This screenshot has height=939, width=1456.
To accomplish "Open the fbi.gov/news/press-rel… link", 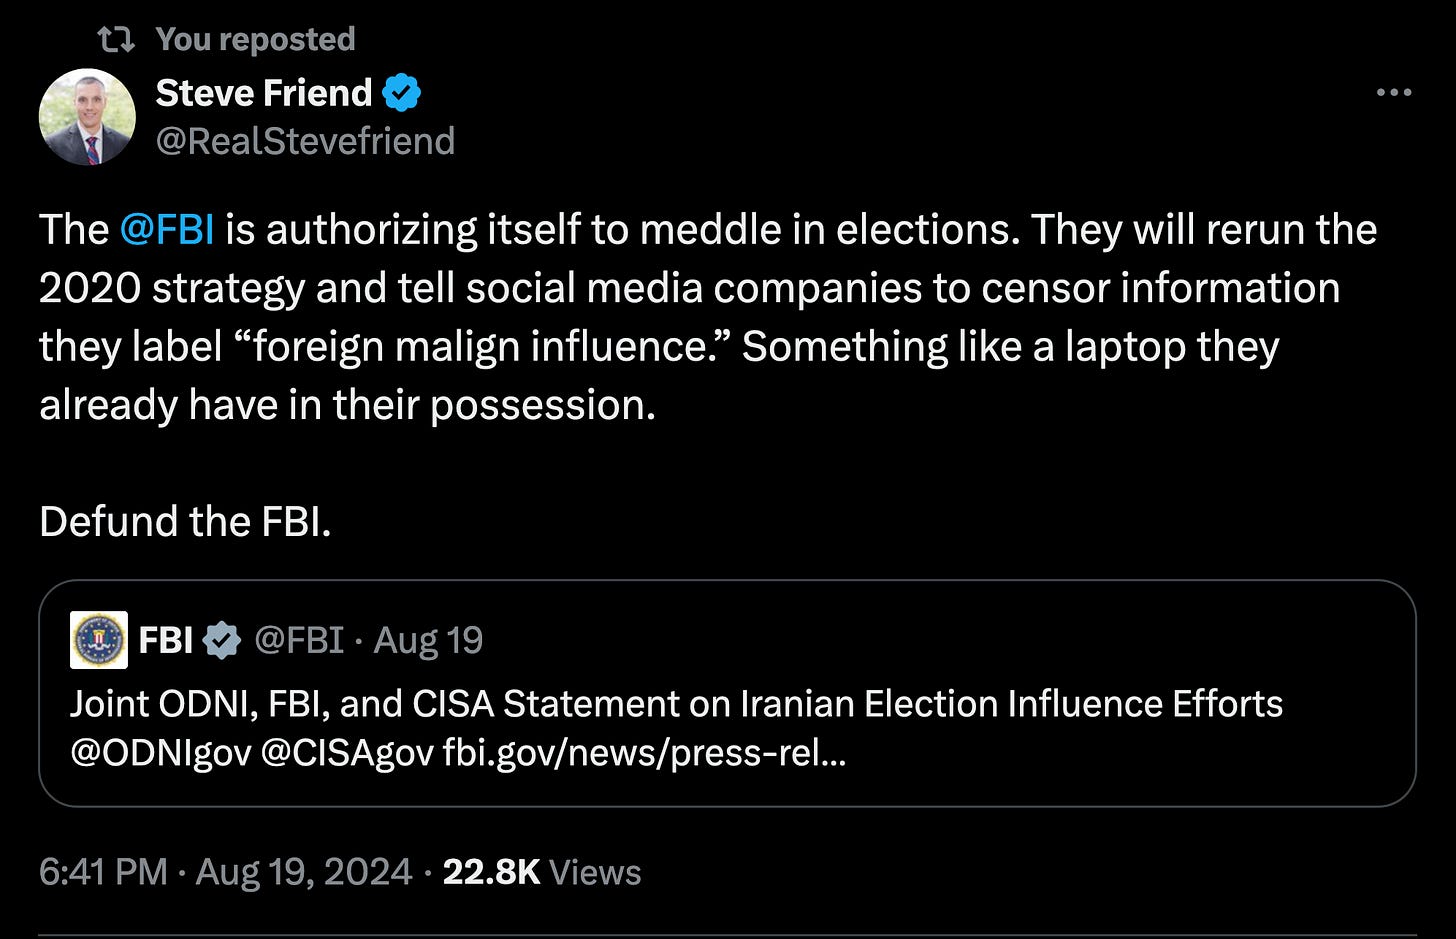I will 644,752.
